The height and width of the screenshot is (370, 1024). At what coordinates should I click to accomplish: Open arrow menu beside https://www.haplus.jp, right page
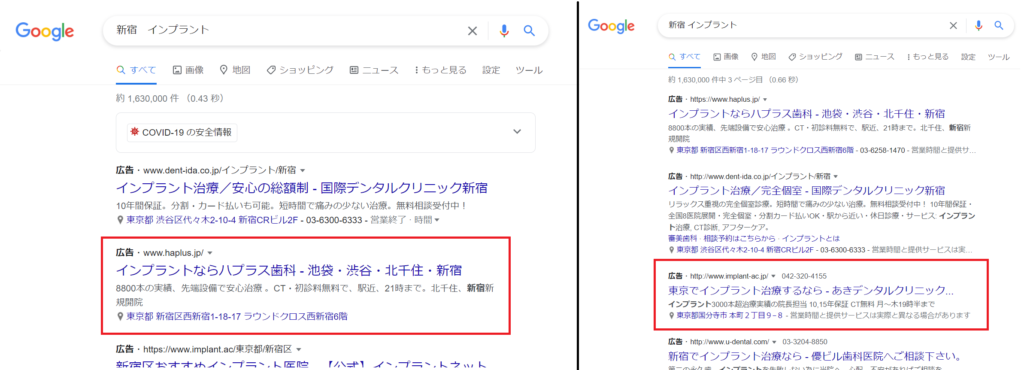[x=765, y=99]
